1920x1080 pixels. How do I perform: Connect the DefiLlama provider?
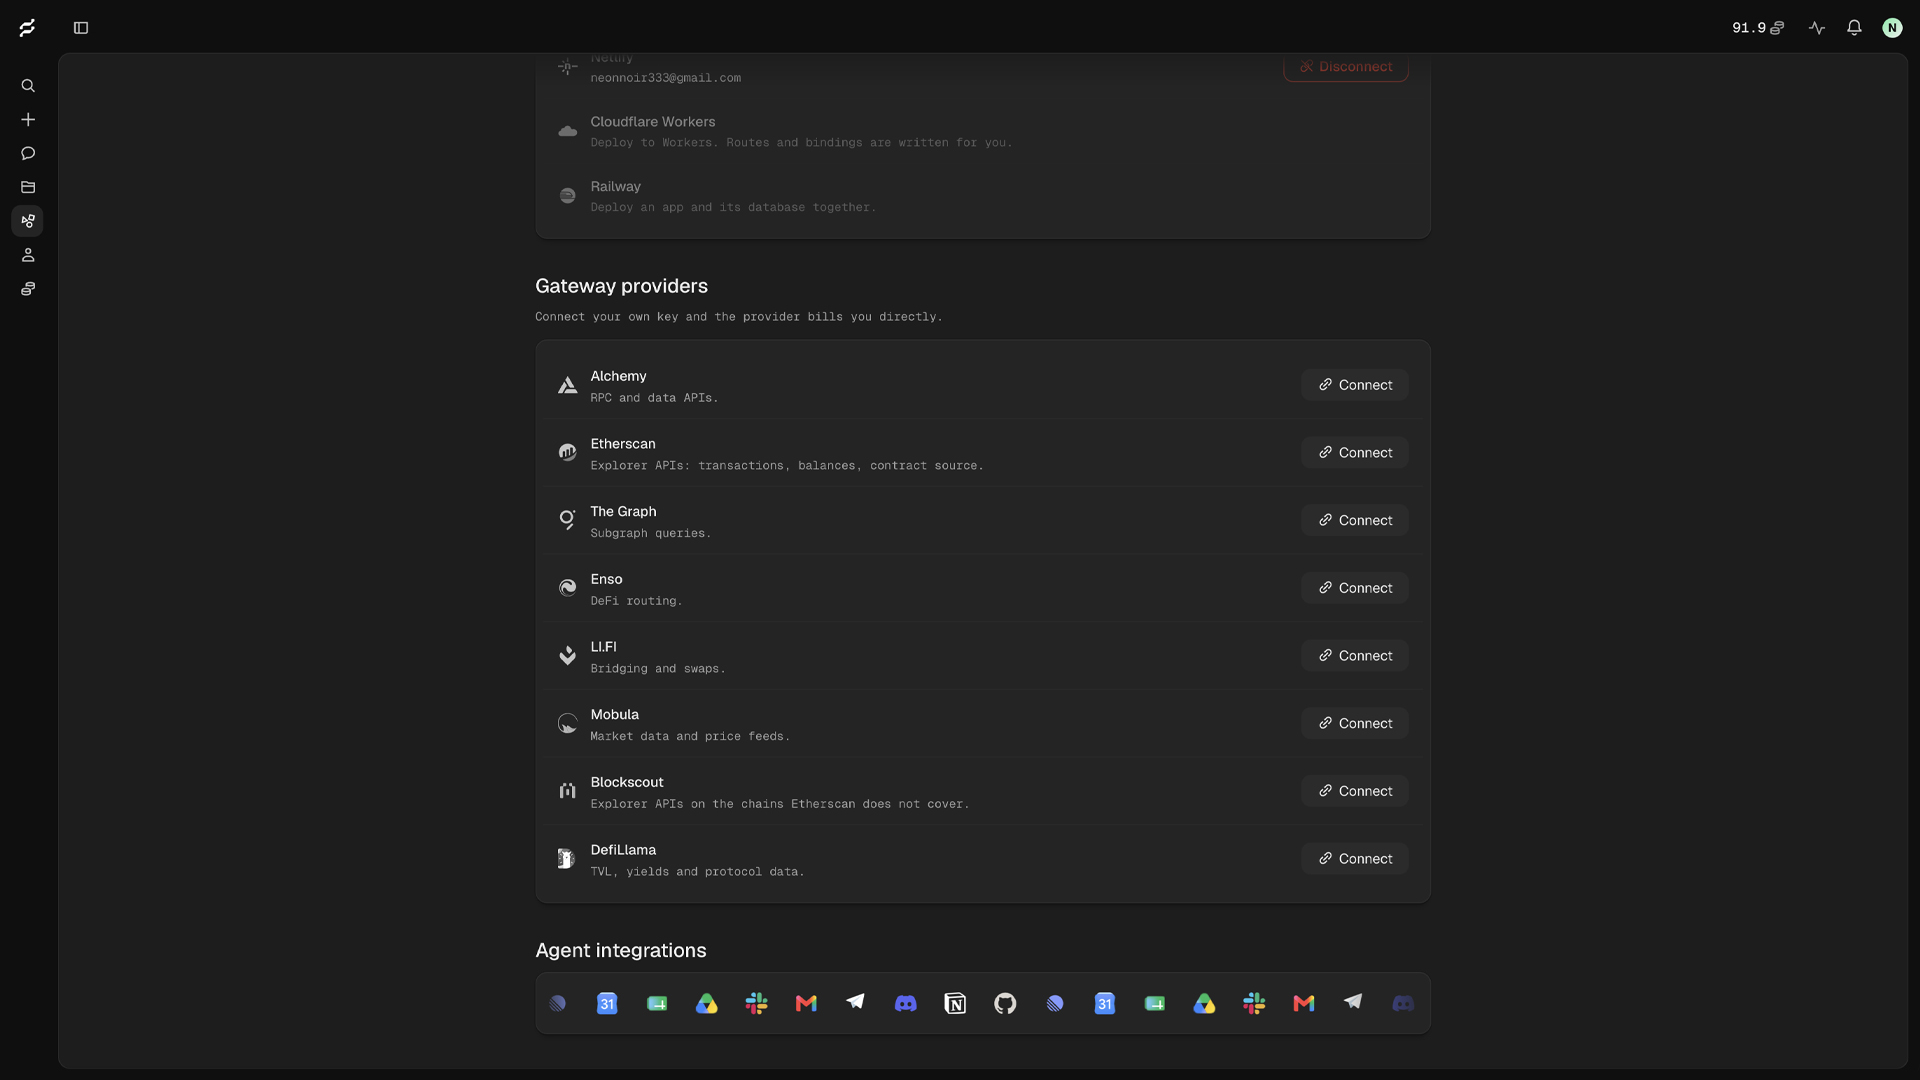pyautogui.click(x=1355, y=859)
